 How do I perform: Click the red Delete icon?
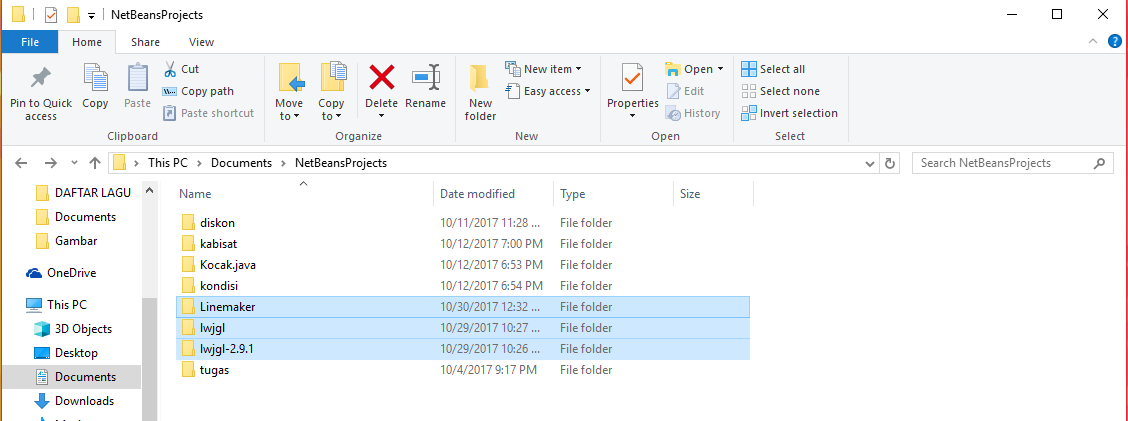[382, 78]
